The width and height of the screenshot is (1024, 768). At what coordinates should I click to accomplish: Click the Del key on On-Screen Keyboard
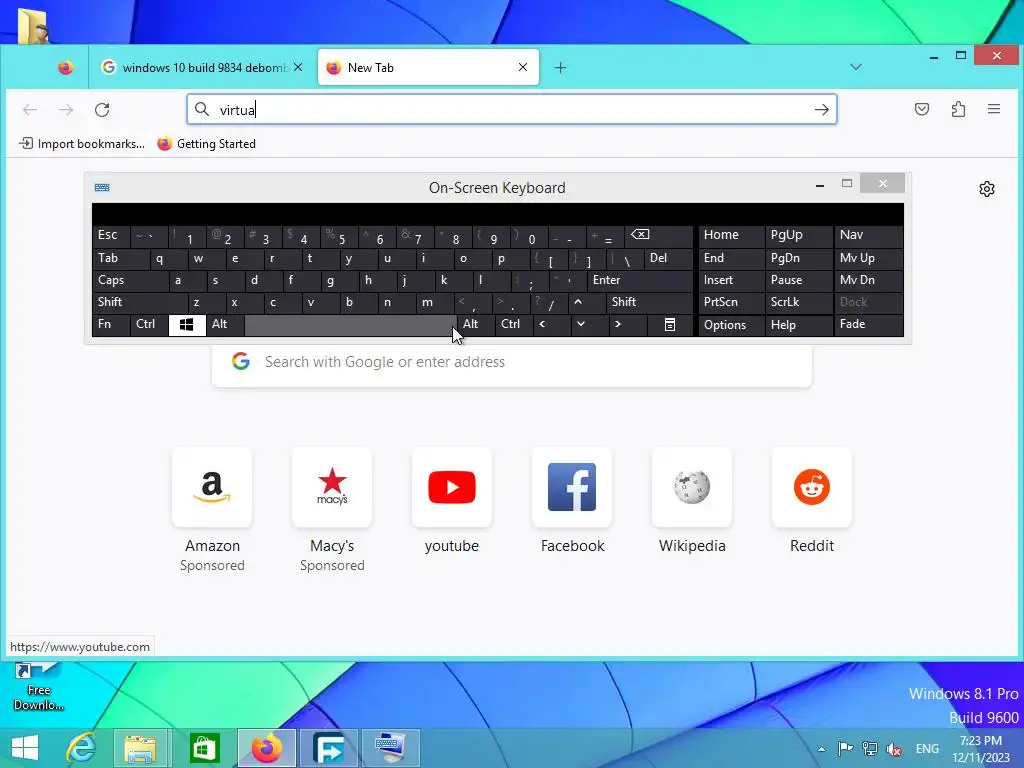[668, 259]
